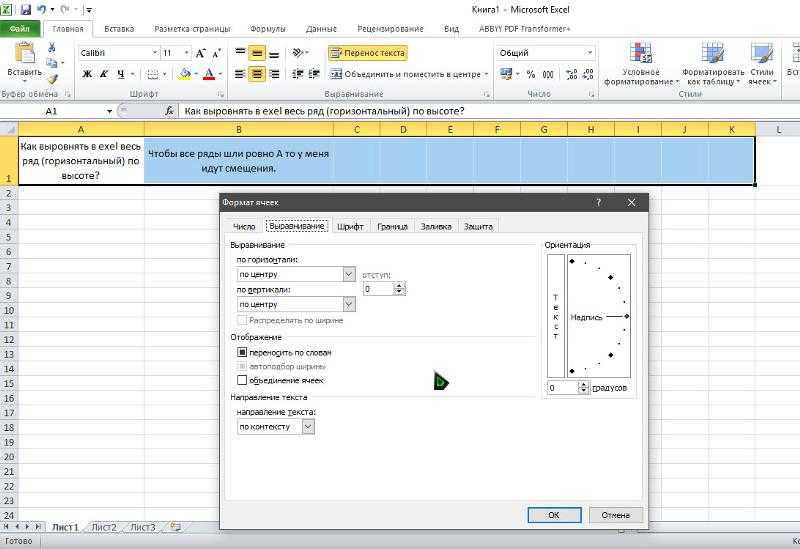Switch to the Данные ribbon tab
This screenshot has height=549, width=800.
tap(321, 29)
